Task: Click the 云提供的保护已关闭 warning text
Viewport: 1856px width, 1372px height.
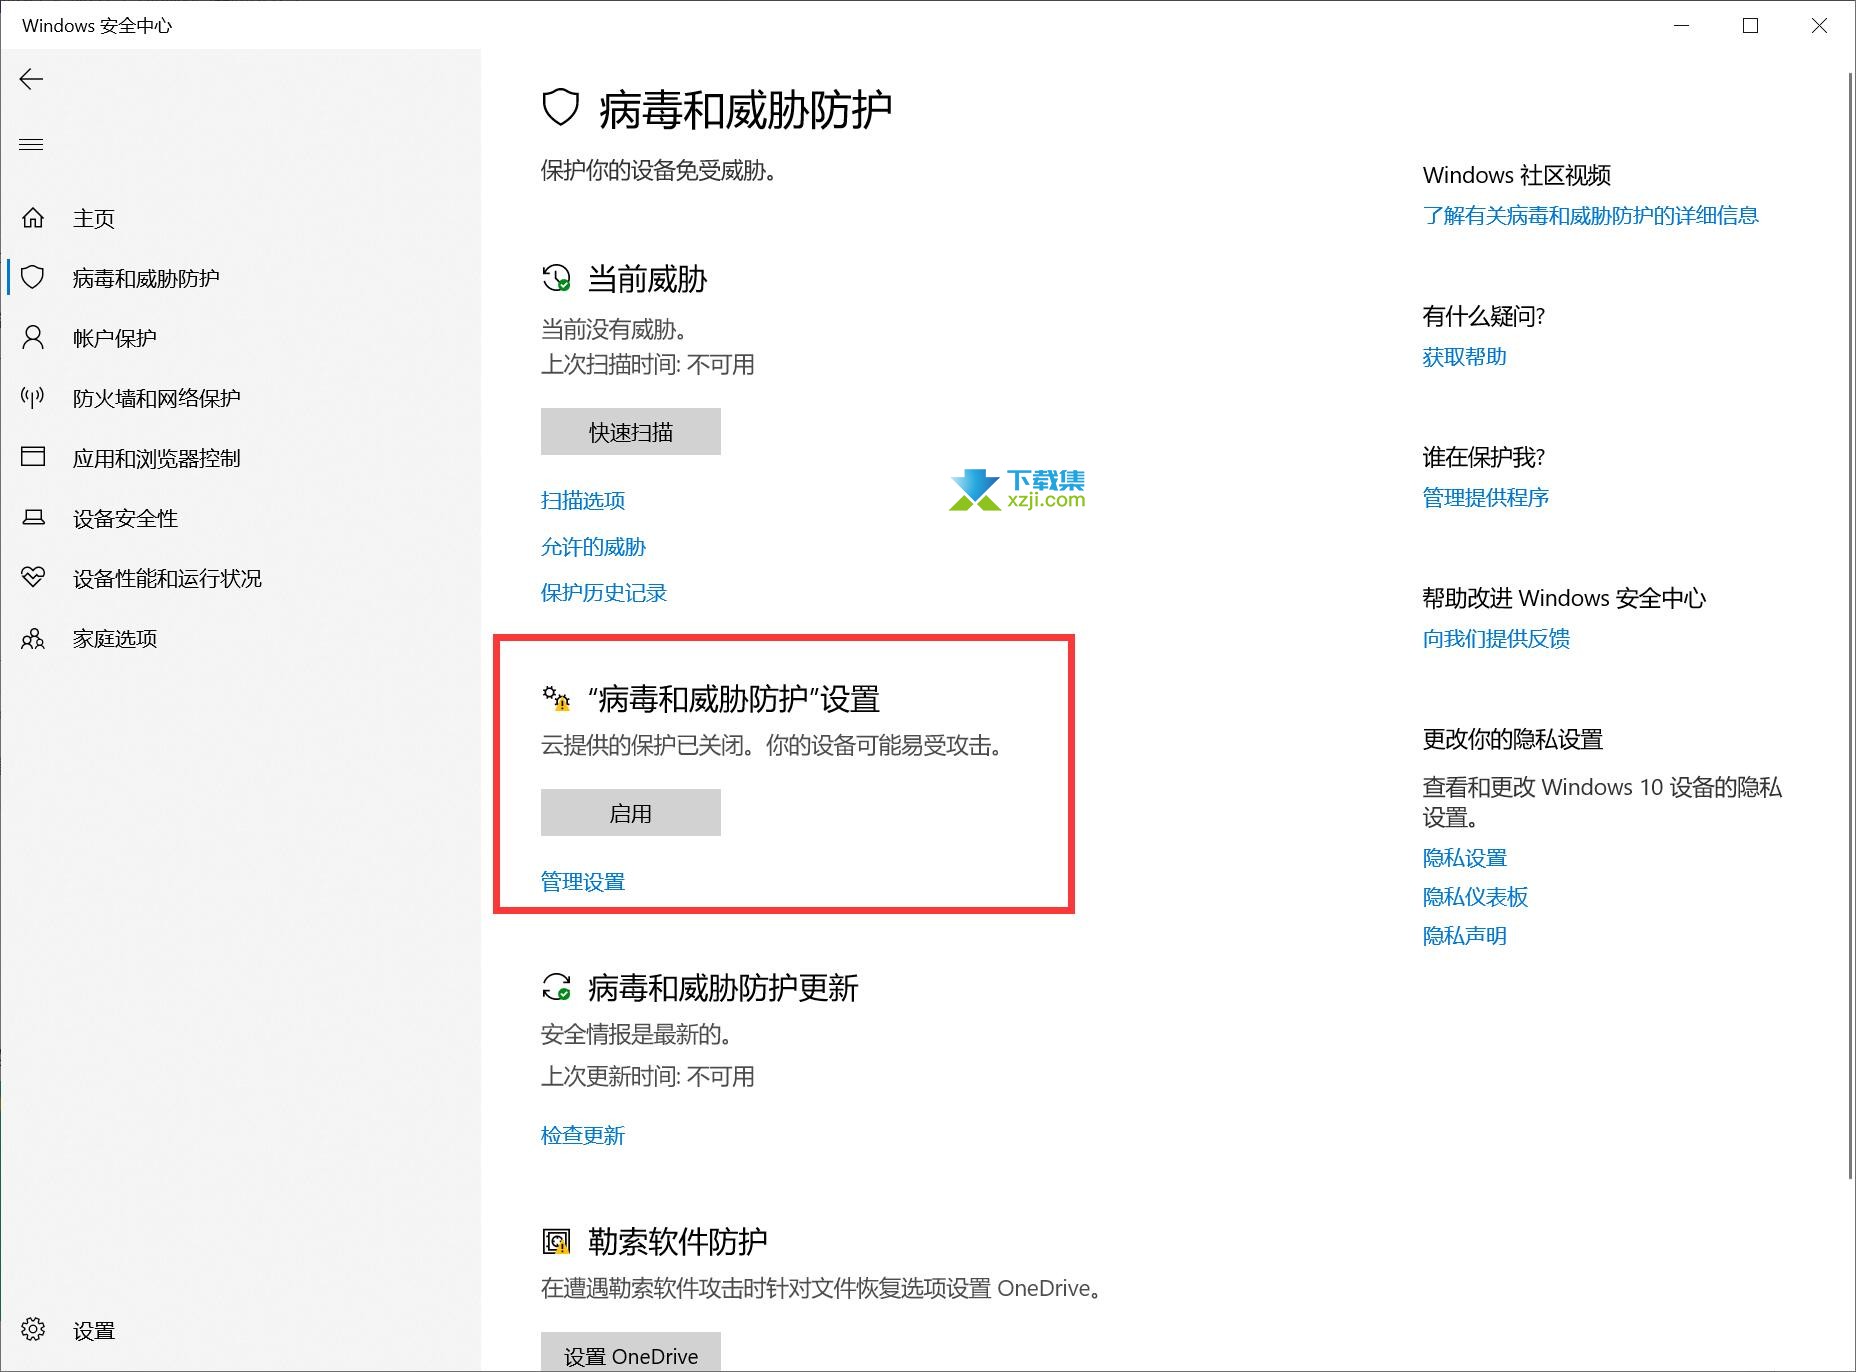Action: click(772, 745)
